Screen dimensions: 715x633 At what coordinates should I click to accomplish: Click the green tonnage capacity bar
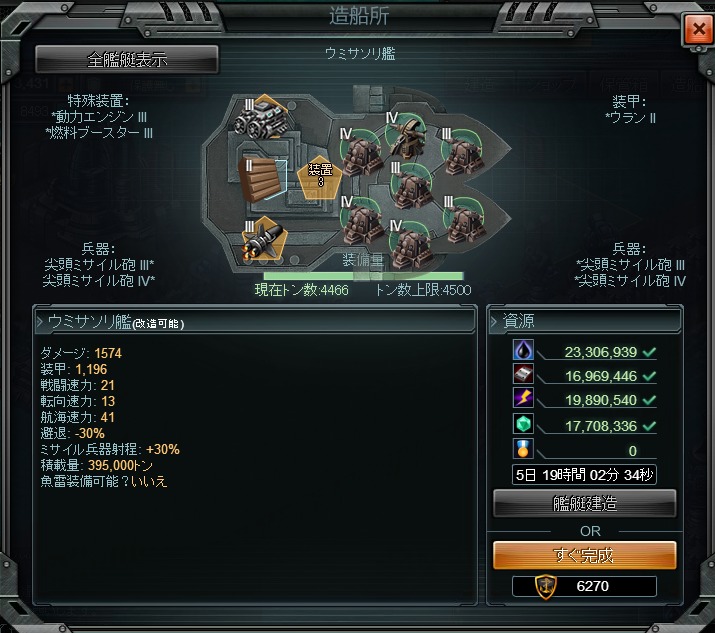363,275
